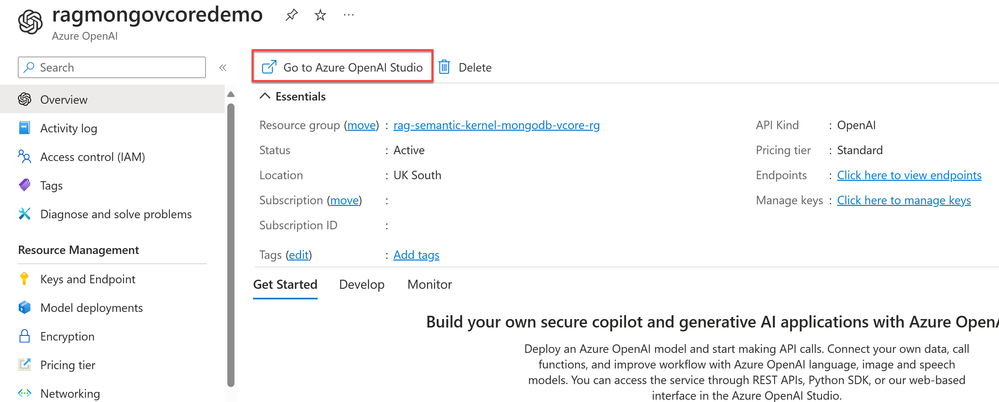
Task: Click the Keys and Endpoint key icon
Action: 25,279
